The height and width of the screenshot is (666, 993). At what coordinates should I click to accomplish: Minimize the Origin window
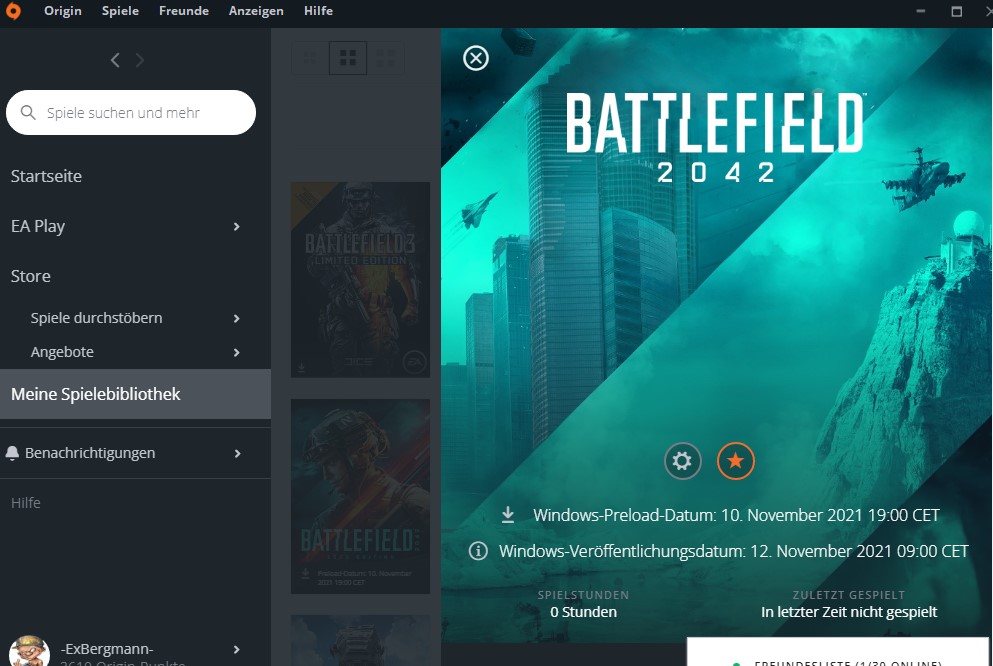click(920, 11)
